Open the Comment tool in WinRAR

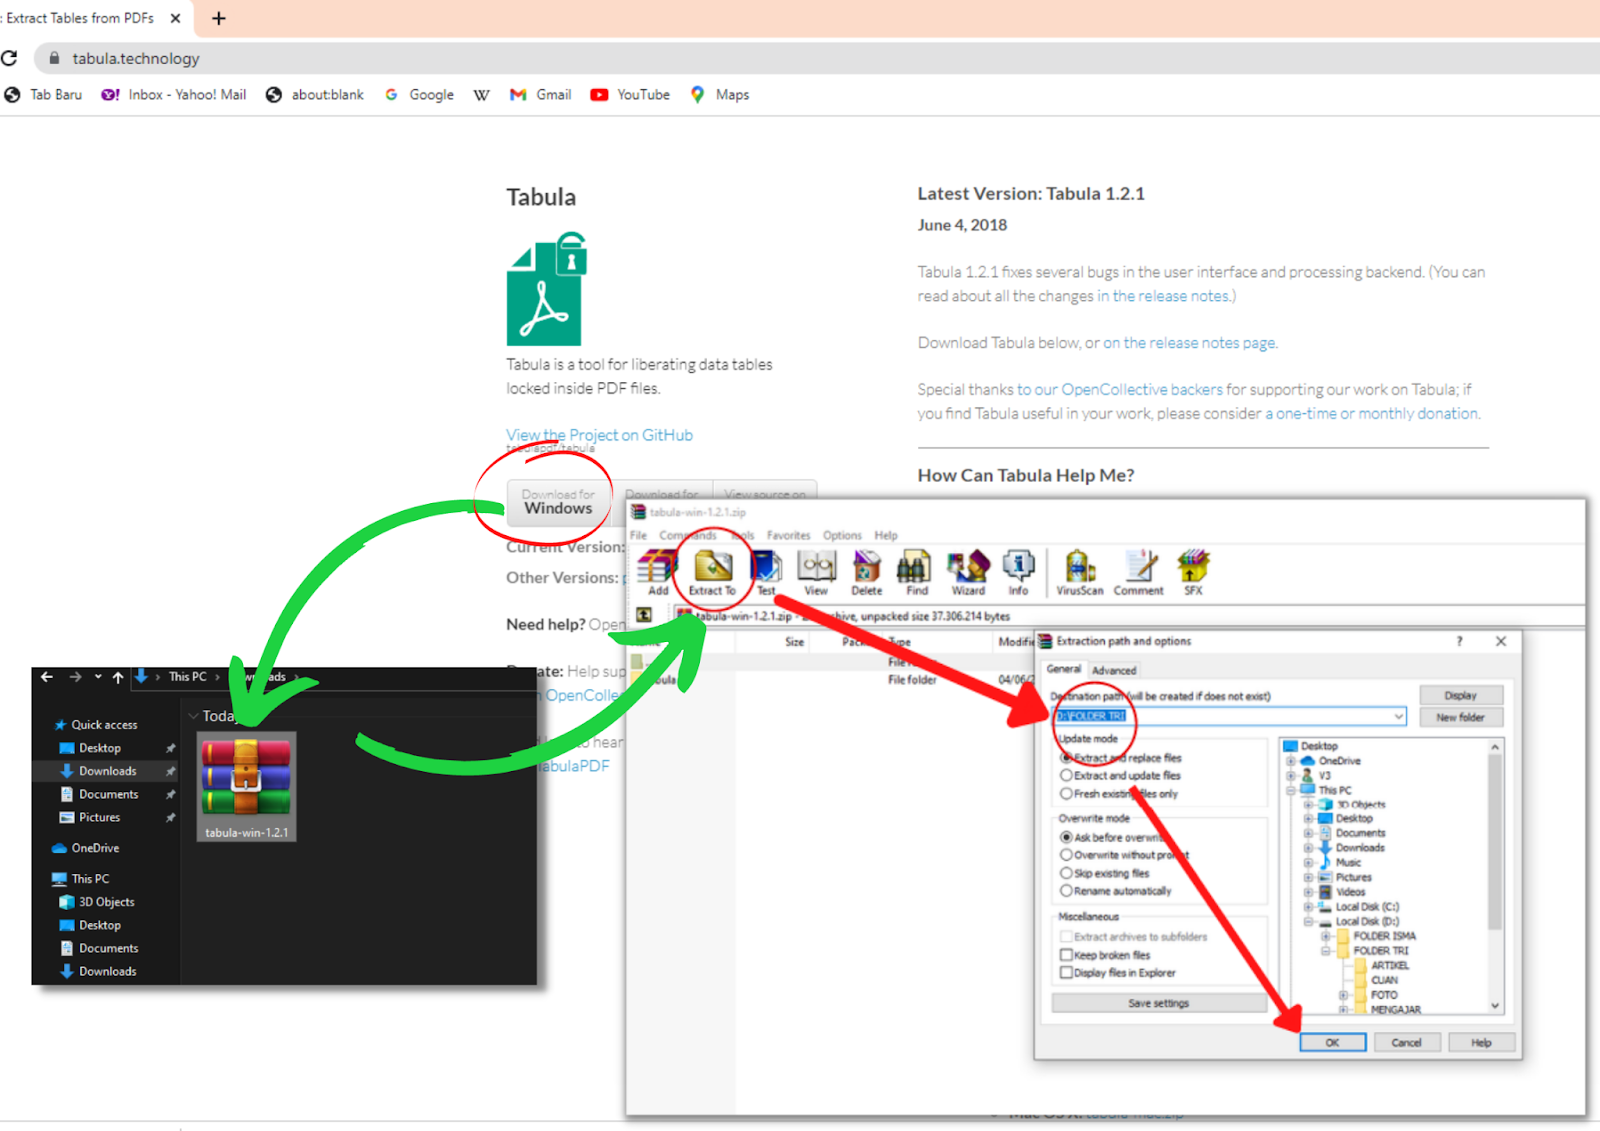1138,572
